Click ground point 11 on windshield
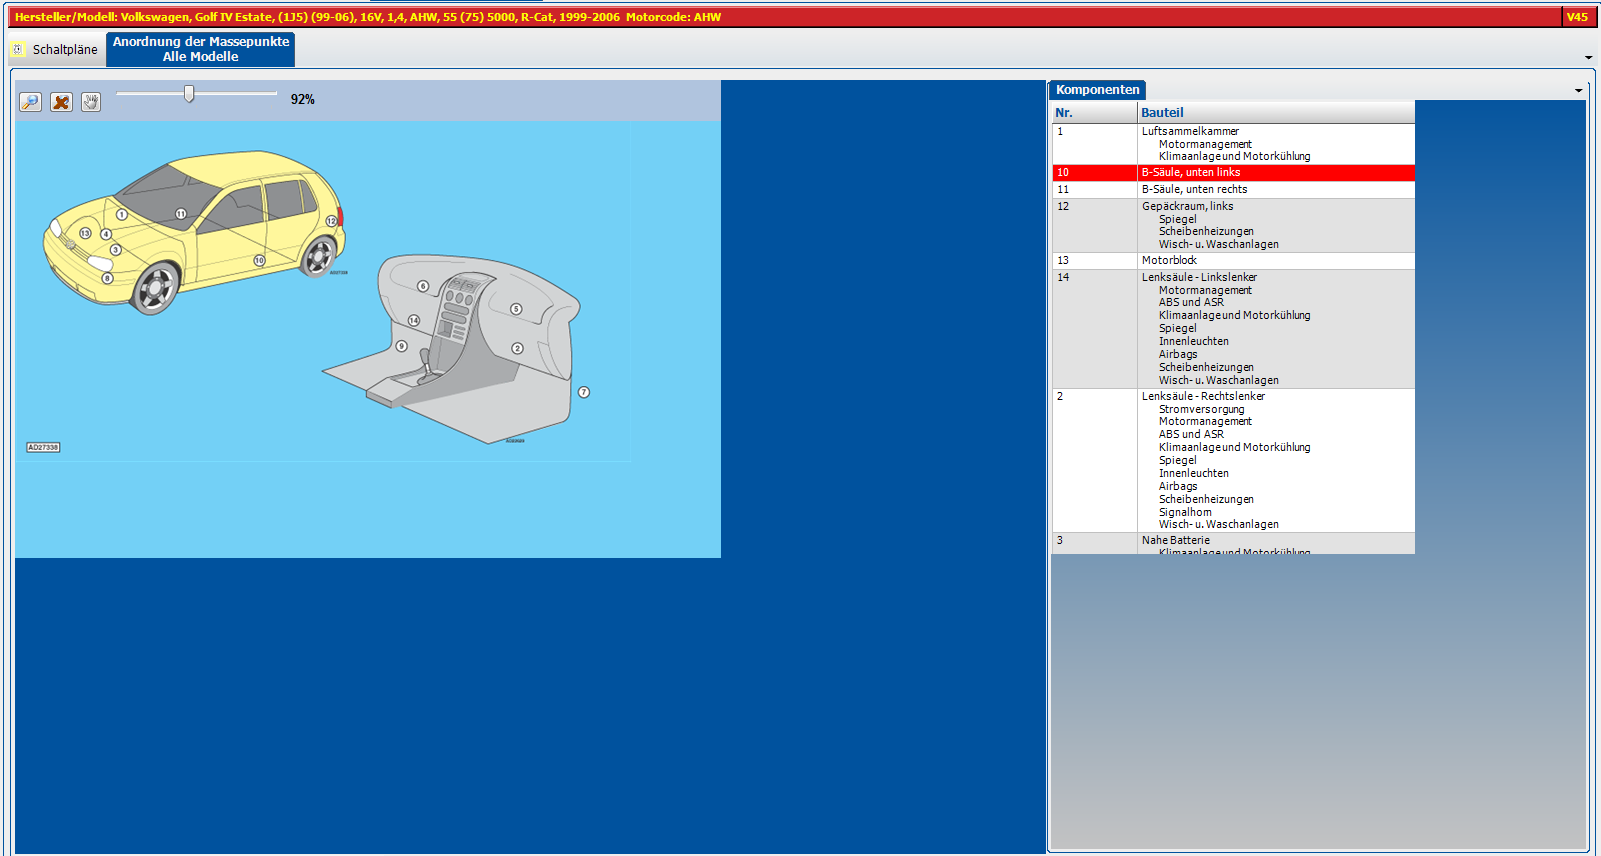 [x=181, y=214]
